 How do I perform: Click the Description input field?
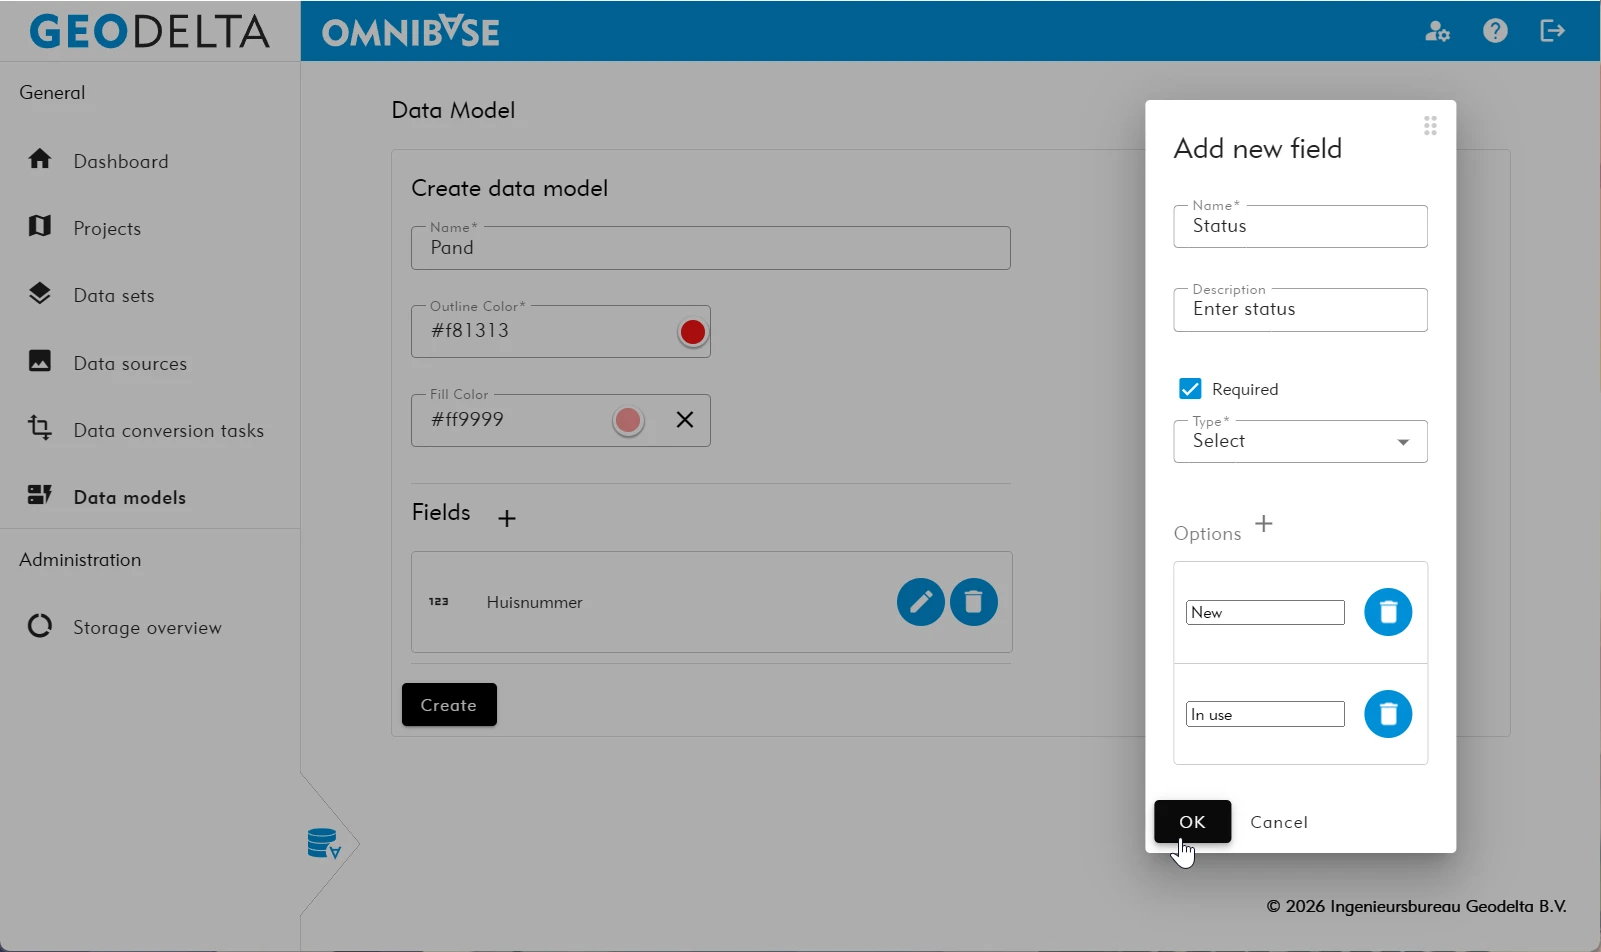tap(1300, 310)
